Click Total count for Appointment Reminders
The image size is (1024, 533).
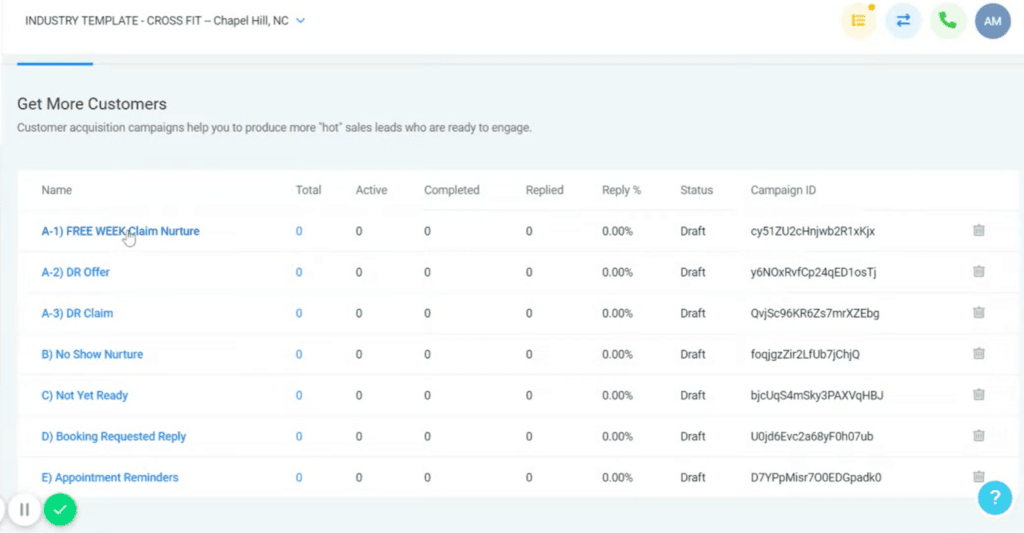pyautogui.click(x=298, y=477)
